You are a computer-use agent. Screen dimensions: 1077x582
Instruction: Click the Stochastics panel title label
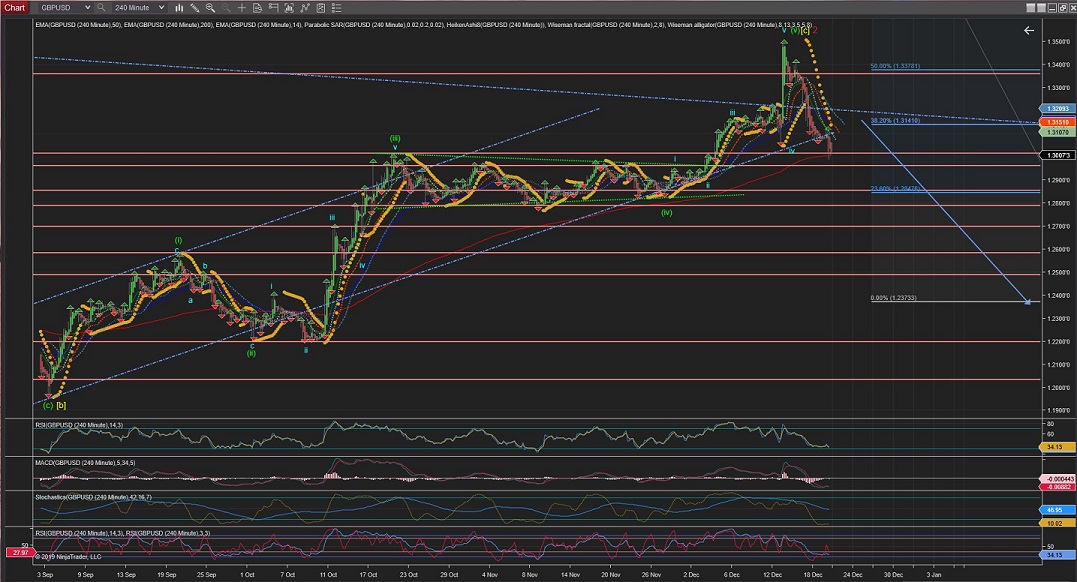pyautogui.click(x=91, y=495)
